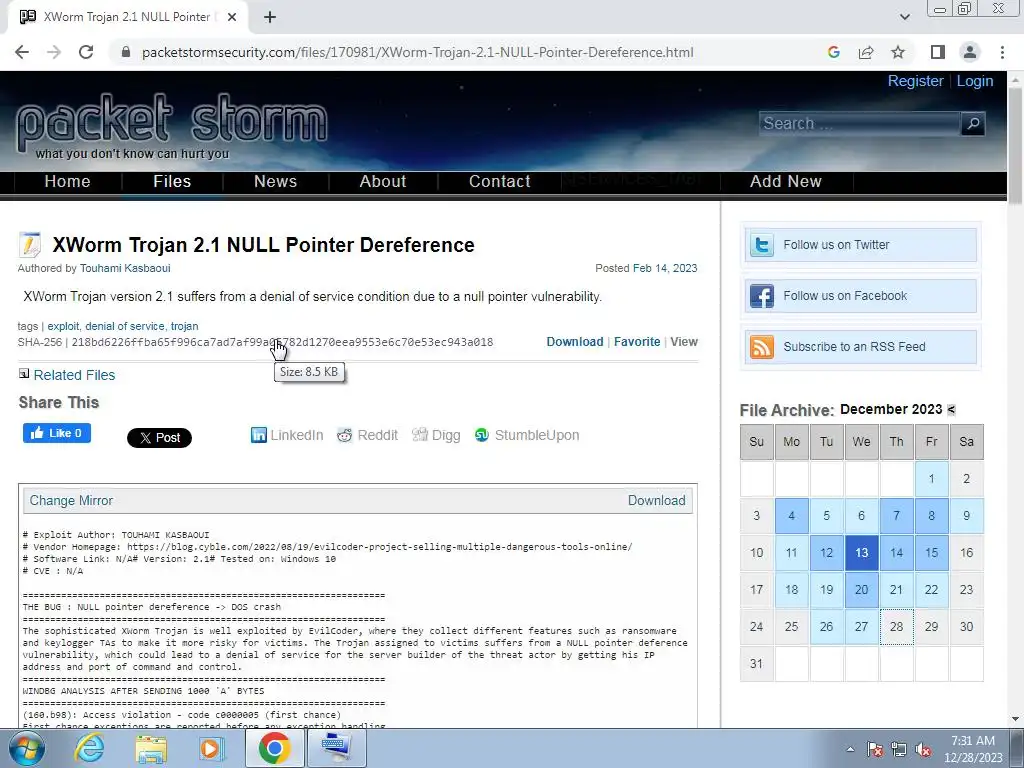Share the page on Digg
This screenshot has height=768, width=1024.
pos(436,435)
